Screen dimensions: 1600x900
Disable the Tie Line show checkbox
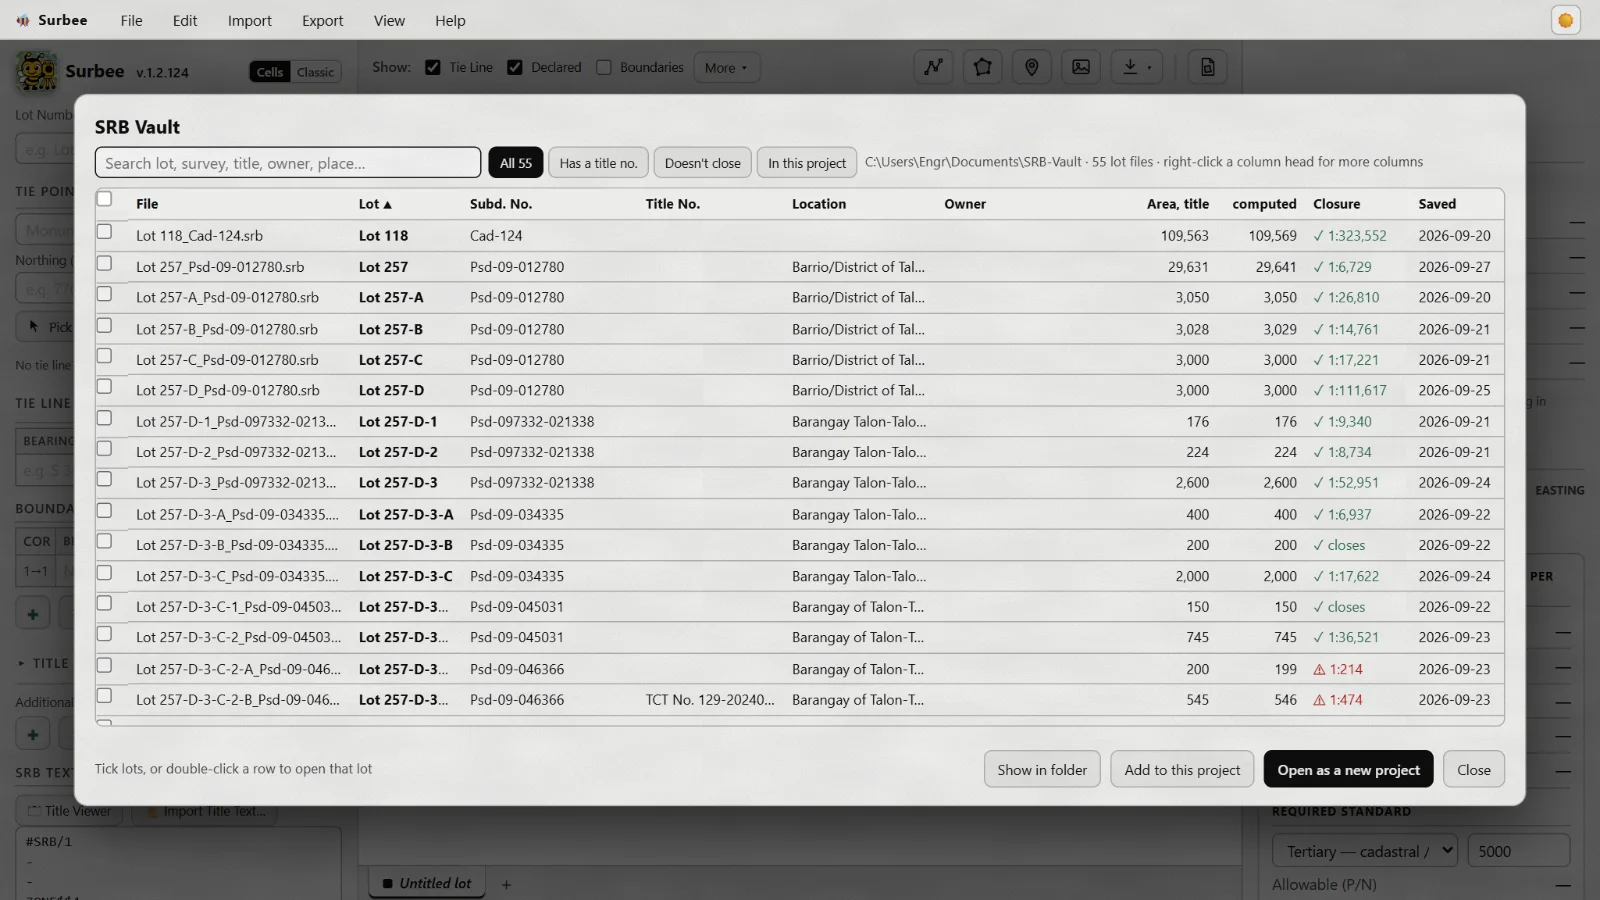pyautogui.click(x=433, y=67)
